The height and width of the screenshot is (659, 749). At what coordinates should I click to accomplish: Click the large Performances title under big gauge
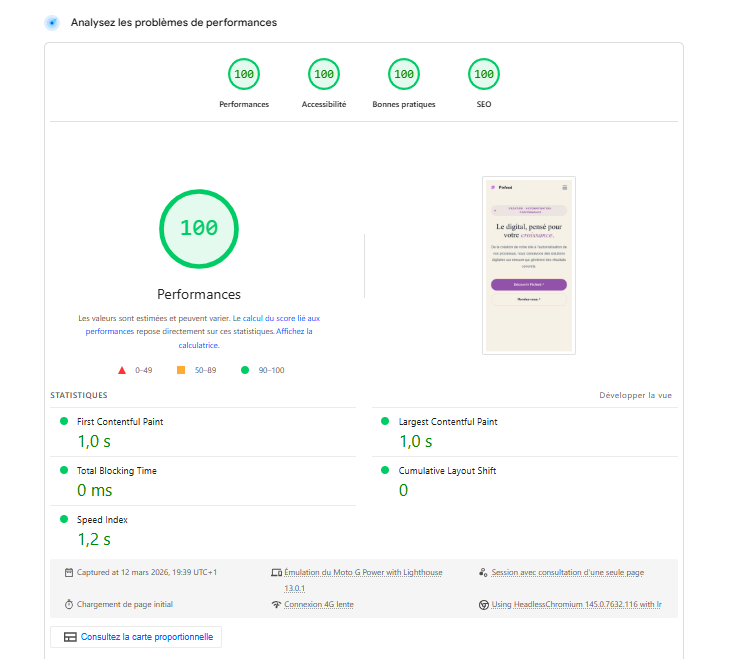click(199, 294)
